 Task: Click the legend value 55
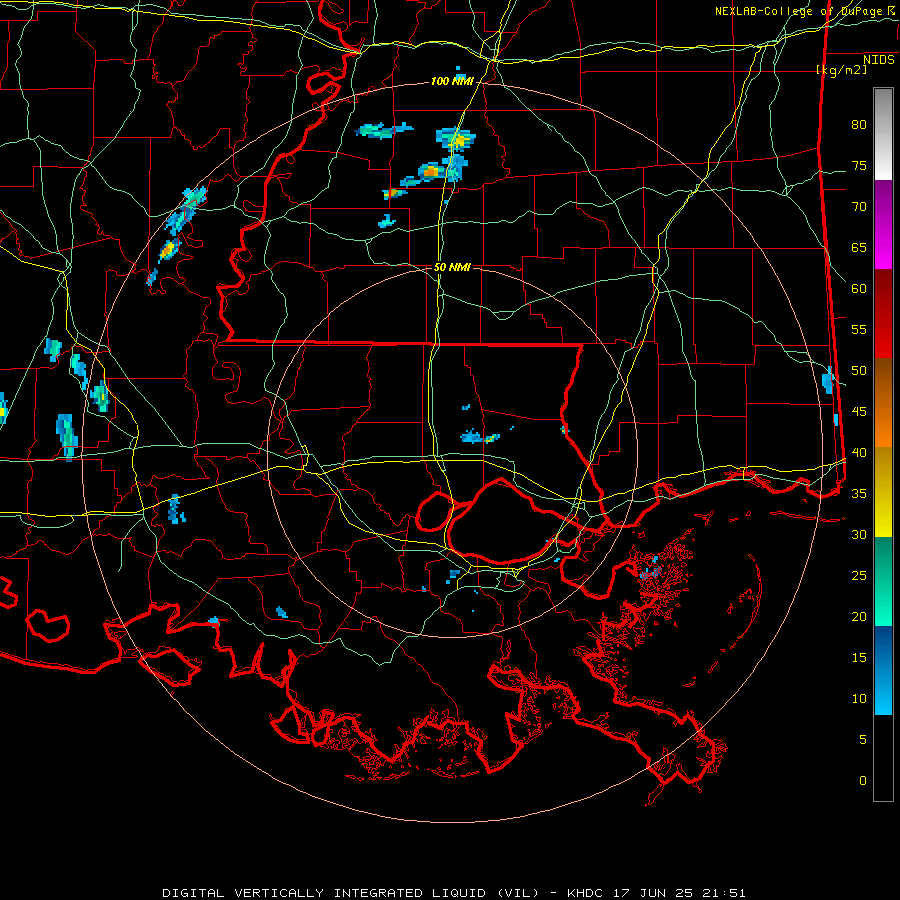pos(859,330)
